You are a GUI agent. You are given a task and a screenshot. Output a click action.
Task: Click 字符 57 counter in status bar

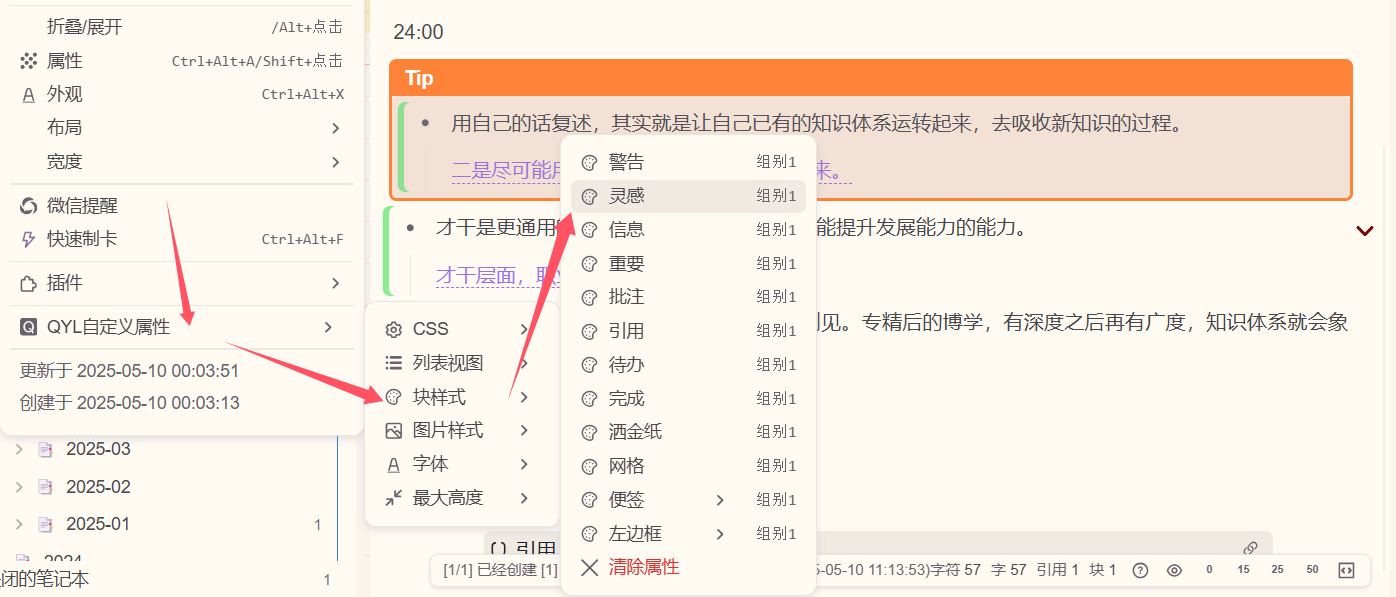[955, 570]
